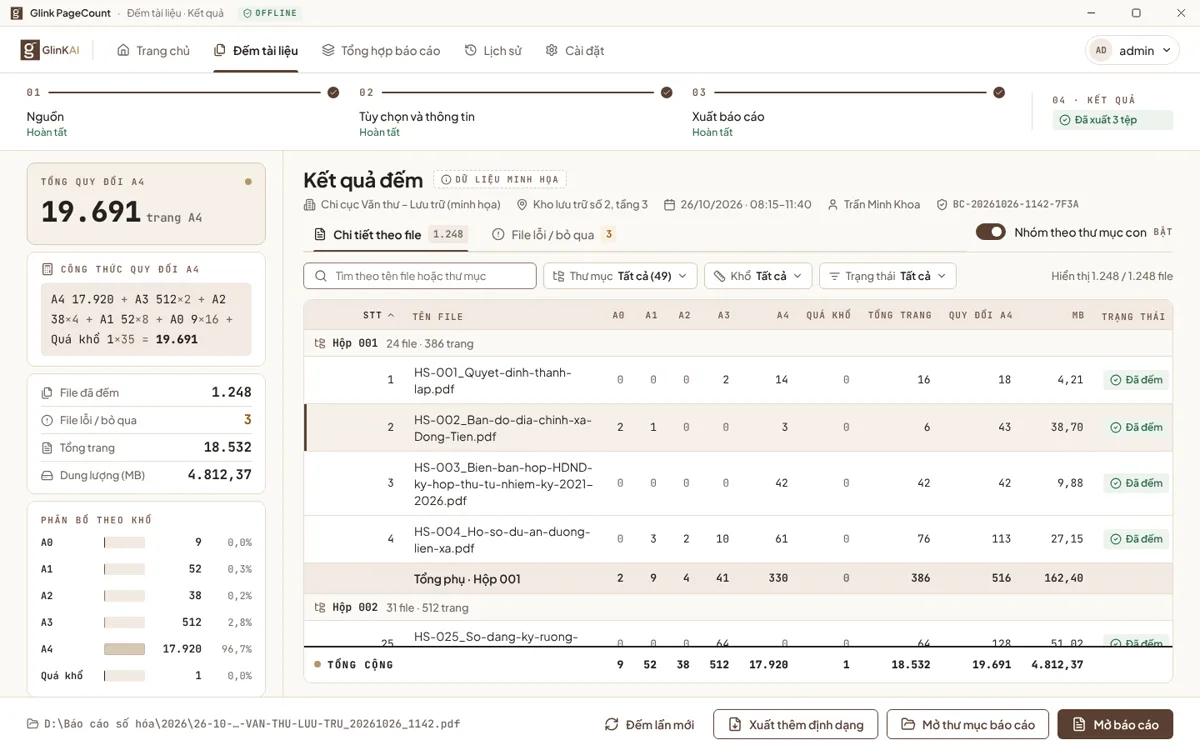Open the Trạng thái filter dropdown

coord(888,276)
